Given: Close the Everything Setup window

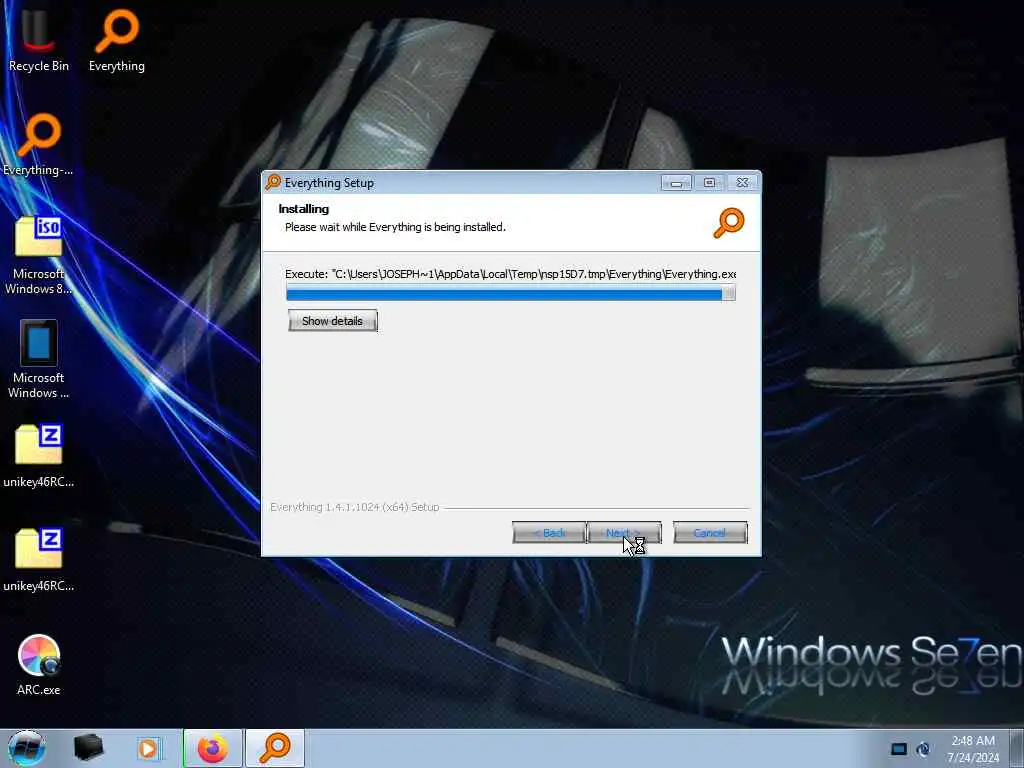Looking at the screenshot, I should click(743, 183).
